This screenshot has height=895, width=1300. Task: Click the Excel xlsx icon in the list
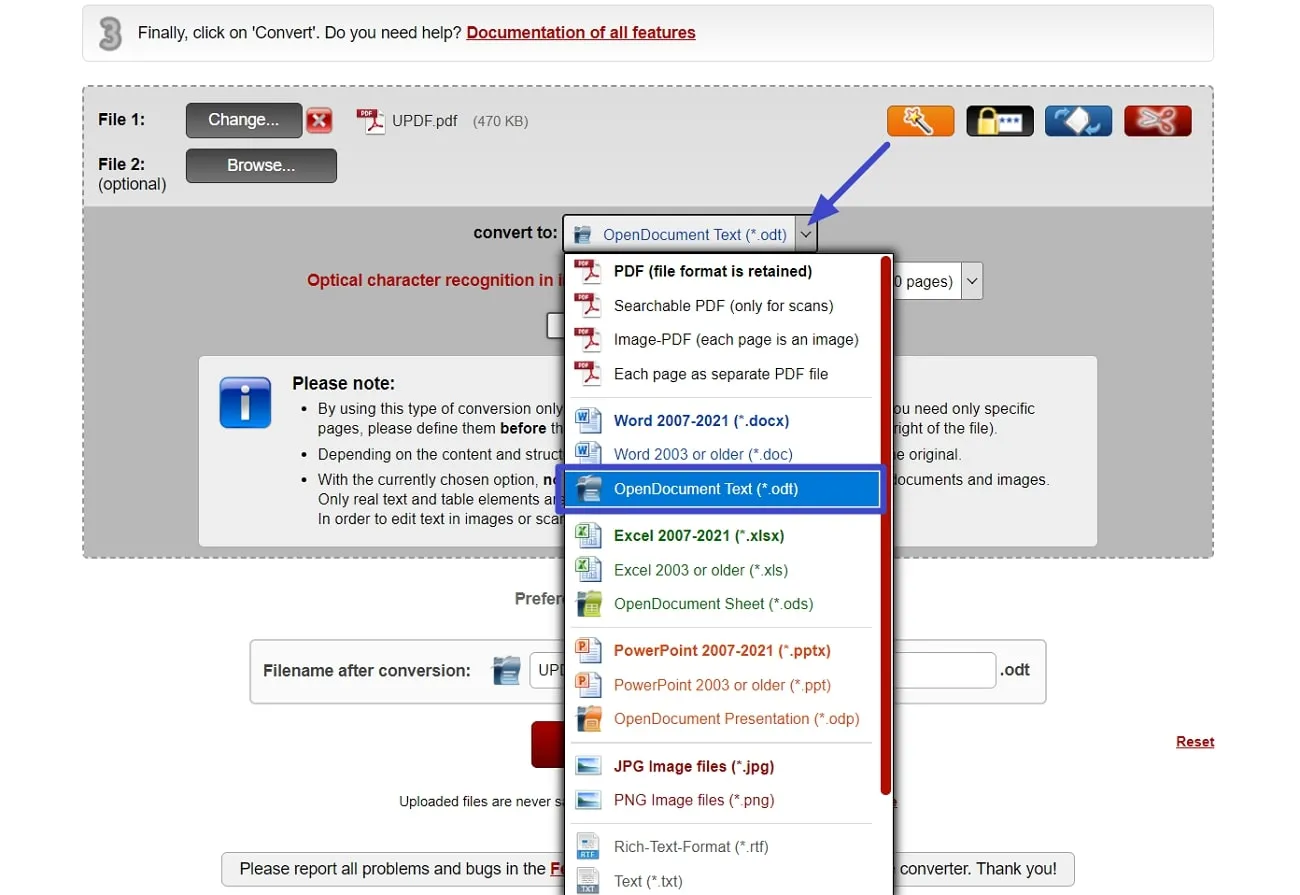coord(588,535)
